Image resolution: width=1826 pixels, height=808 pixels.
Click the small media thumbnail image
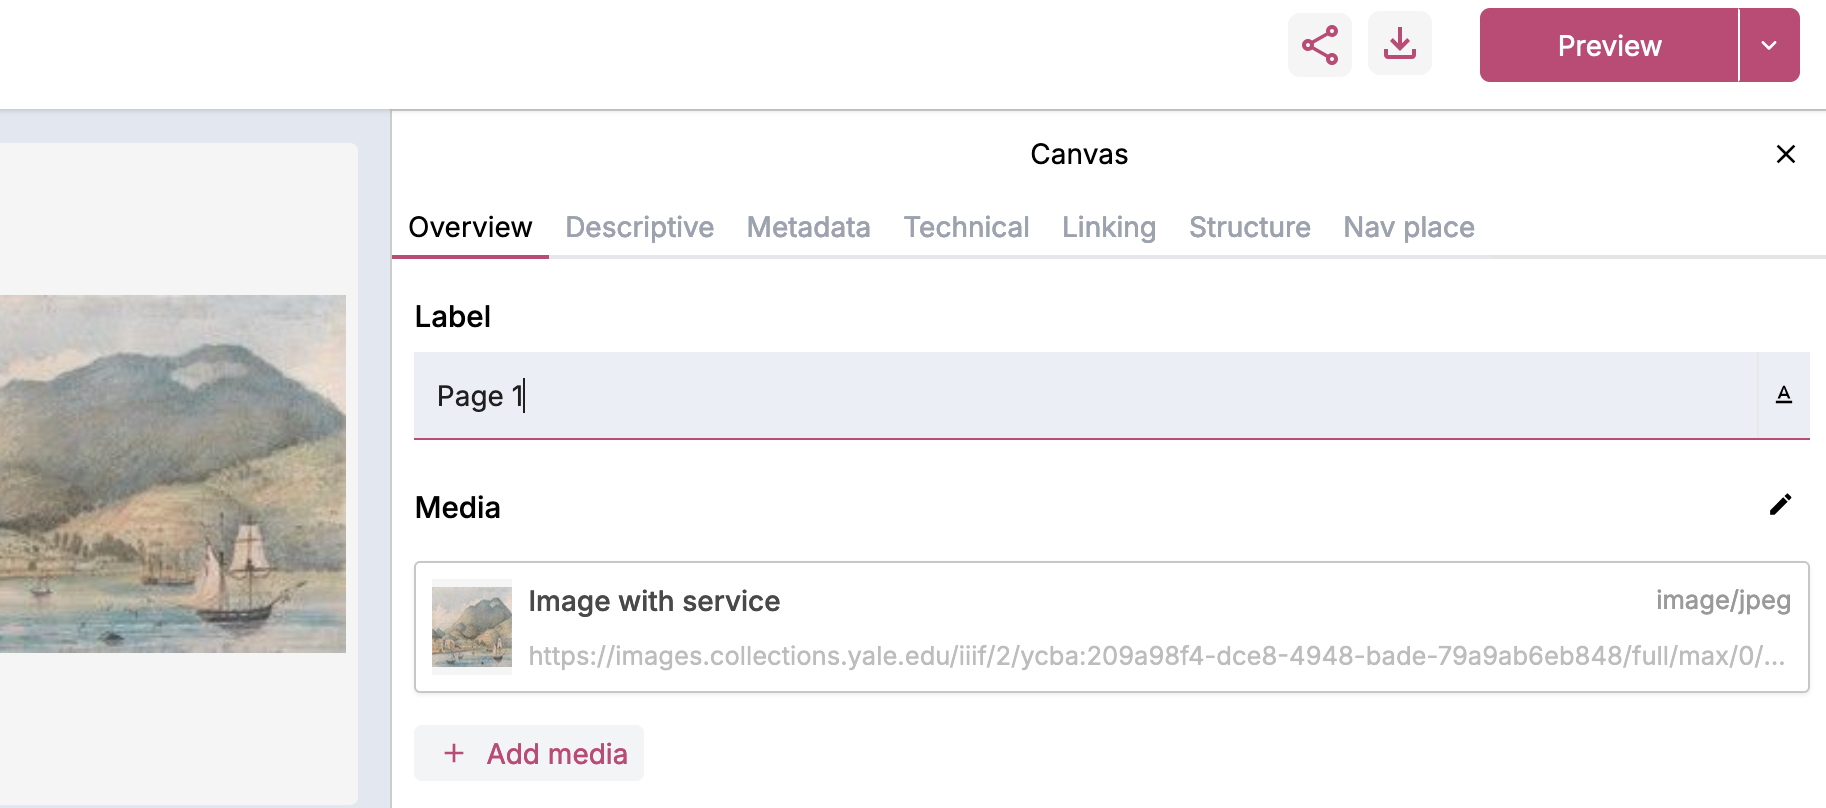point(472,627)
